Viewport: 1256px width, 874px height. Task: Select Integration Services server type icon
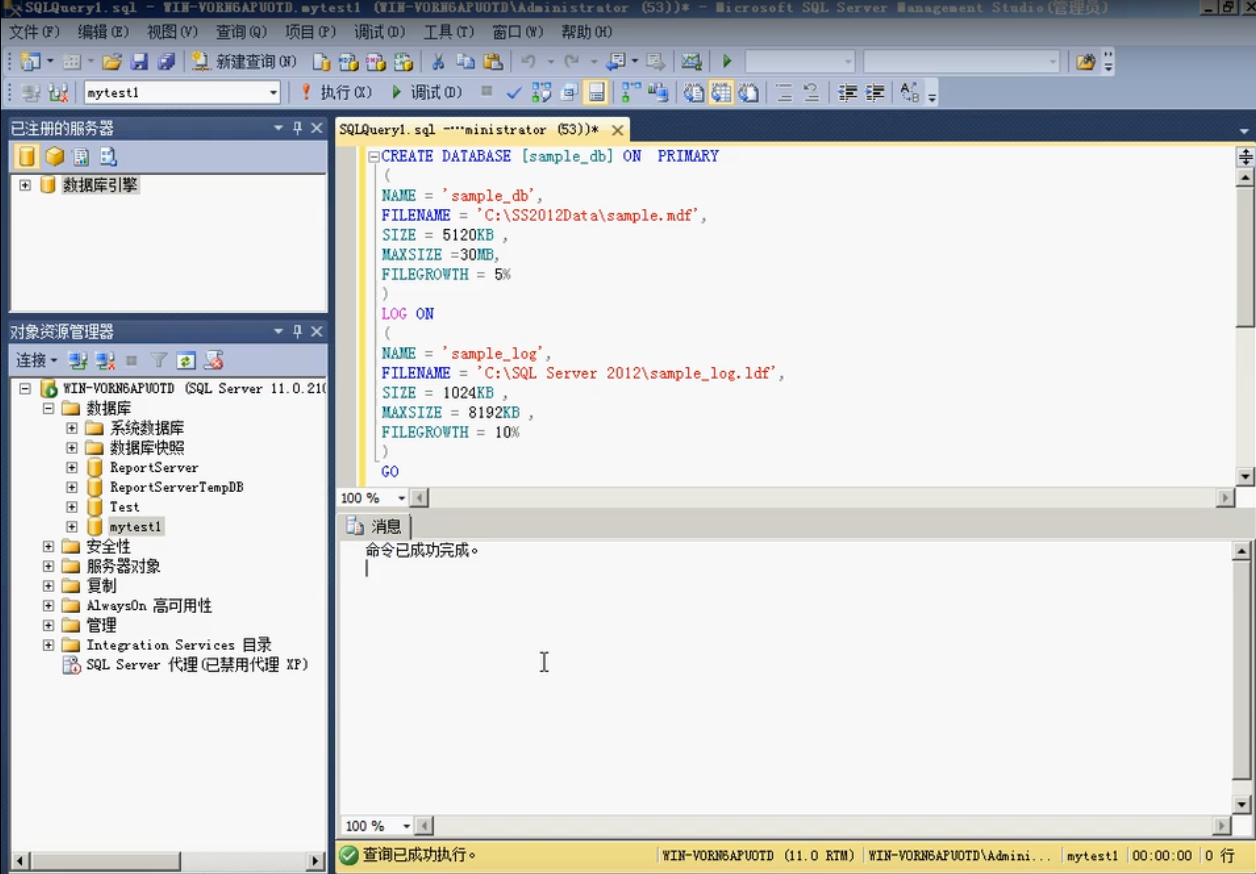coord(108,157)
